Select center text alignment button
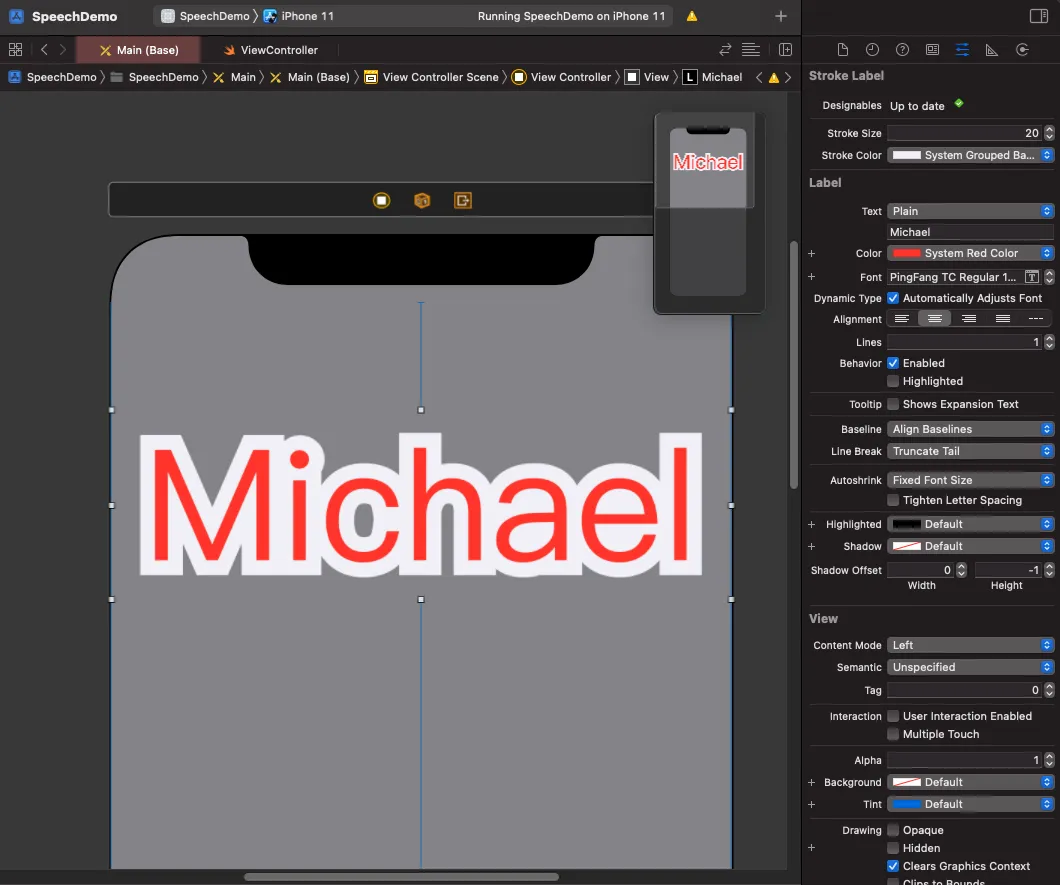 935,319
